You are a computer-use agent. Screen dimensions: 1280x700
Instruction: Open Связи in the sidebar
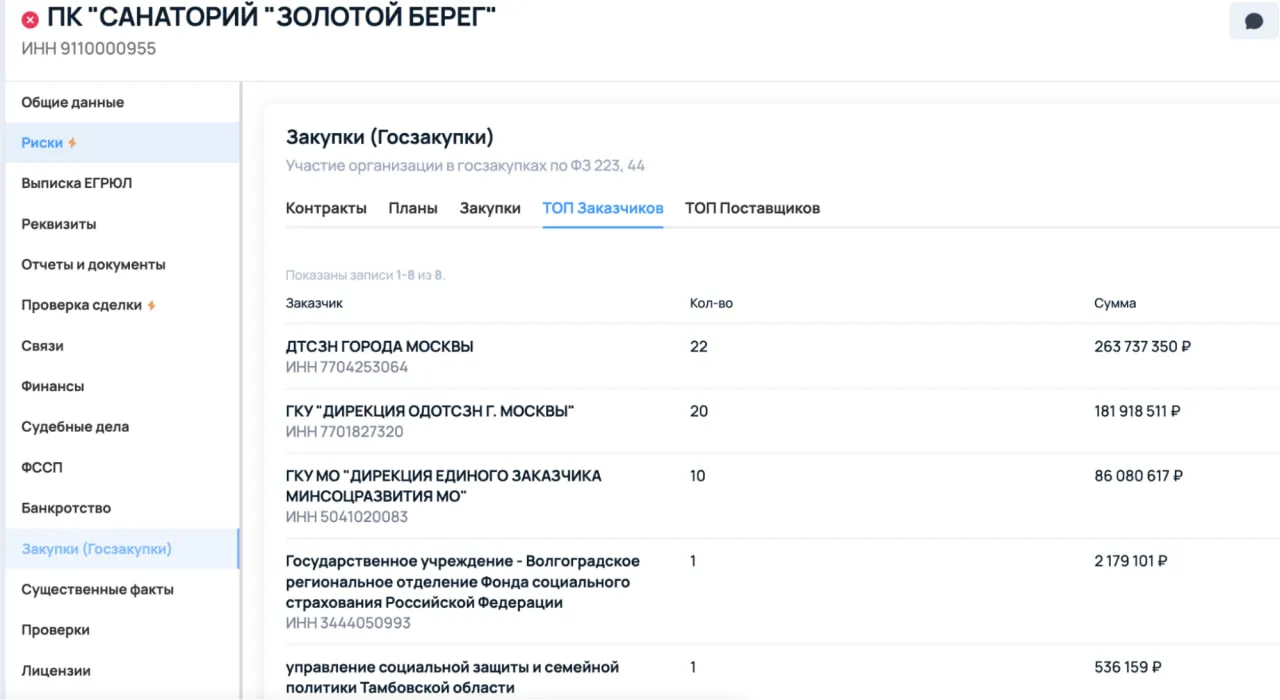(43, 345)
